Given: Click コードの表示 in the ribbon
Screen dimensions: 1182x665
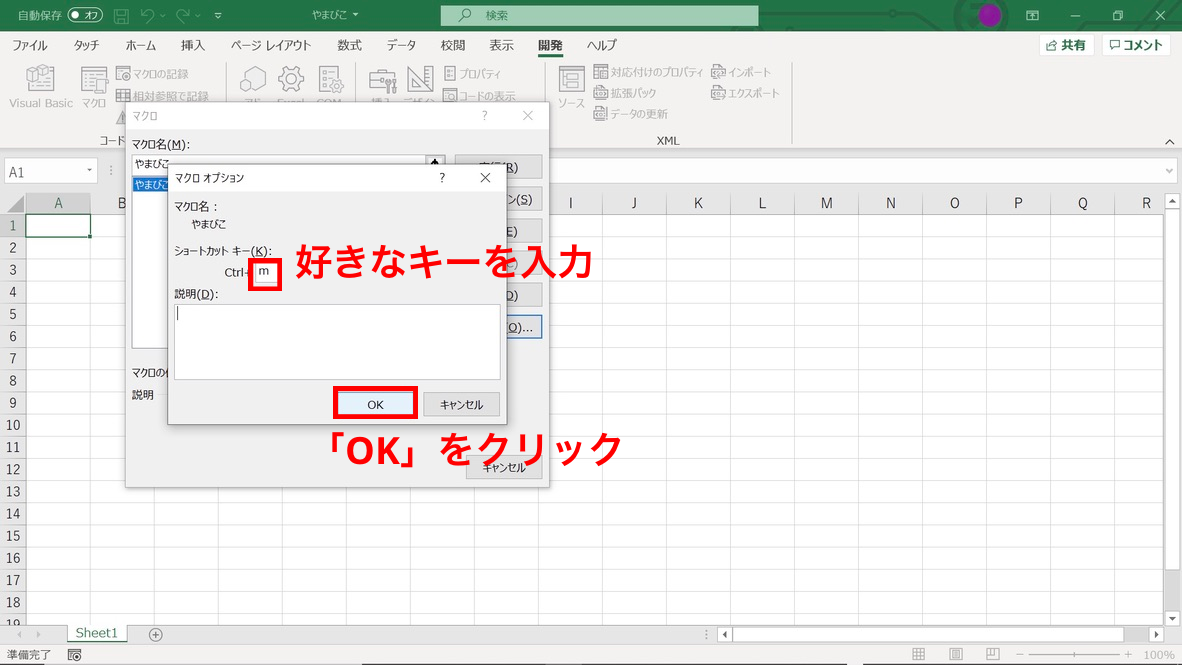Looking at the screenshot, I should [x=479, y=96].
